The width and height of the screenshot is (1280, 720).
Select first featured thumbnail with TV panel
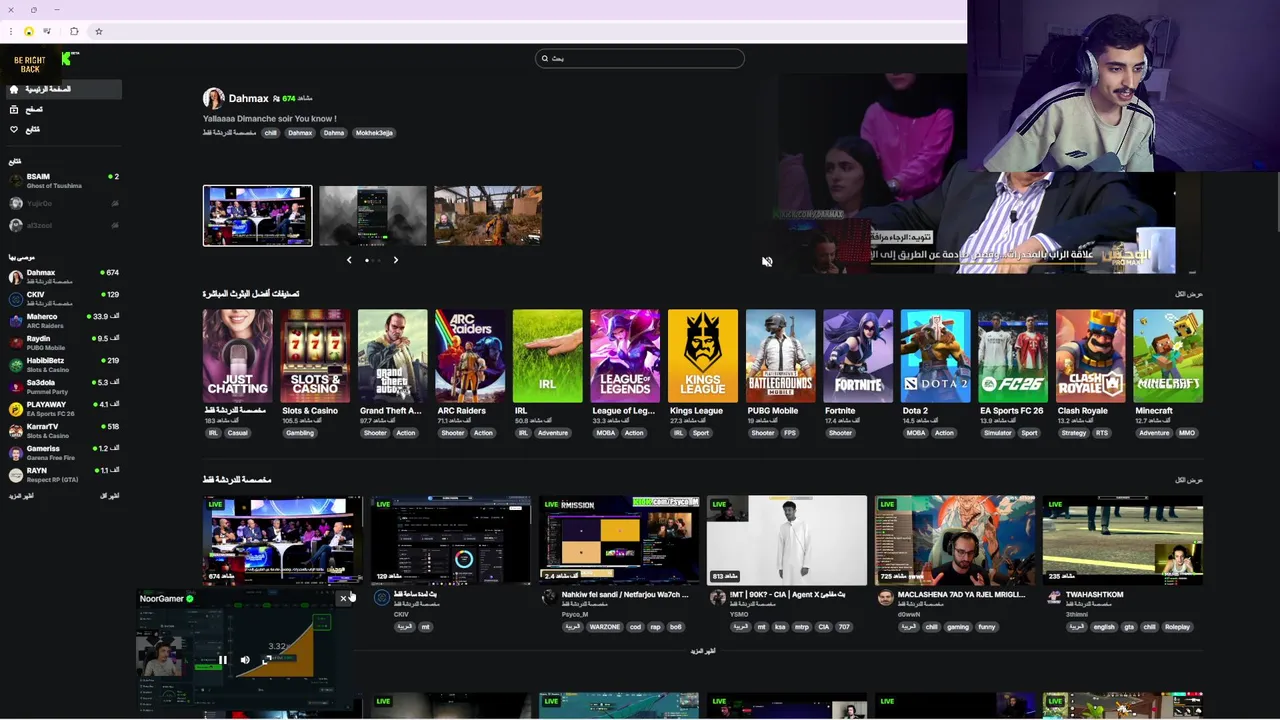[257, 215]
